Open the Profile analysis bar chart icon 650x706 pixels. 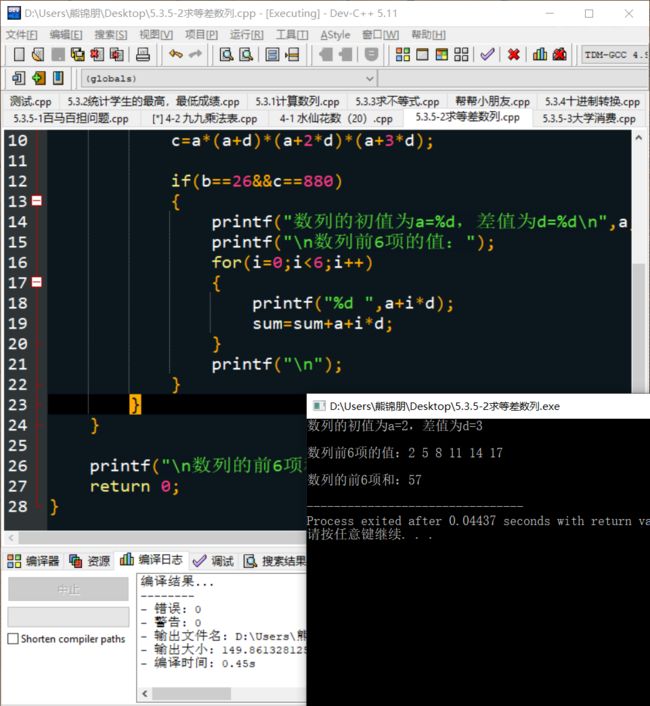(540, 55)
